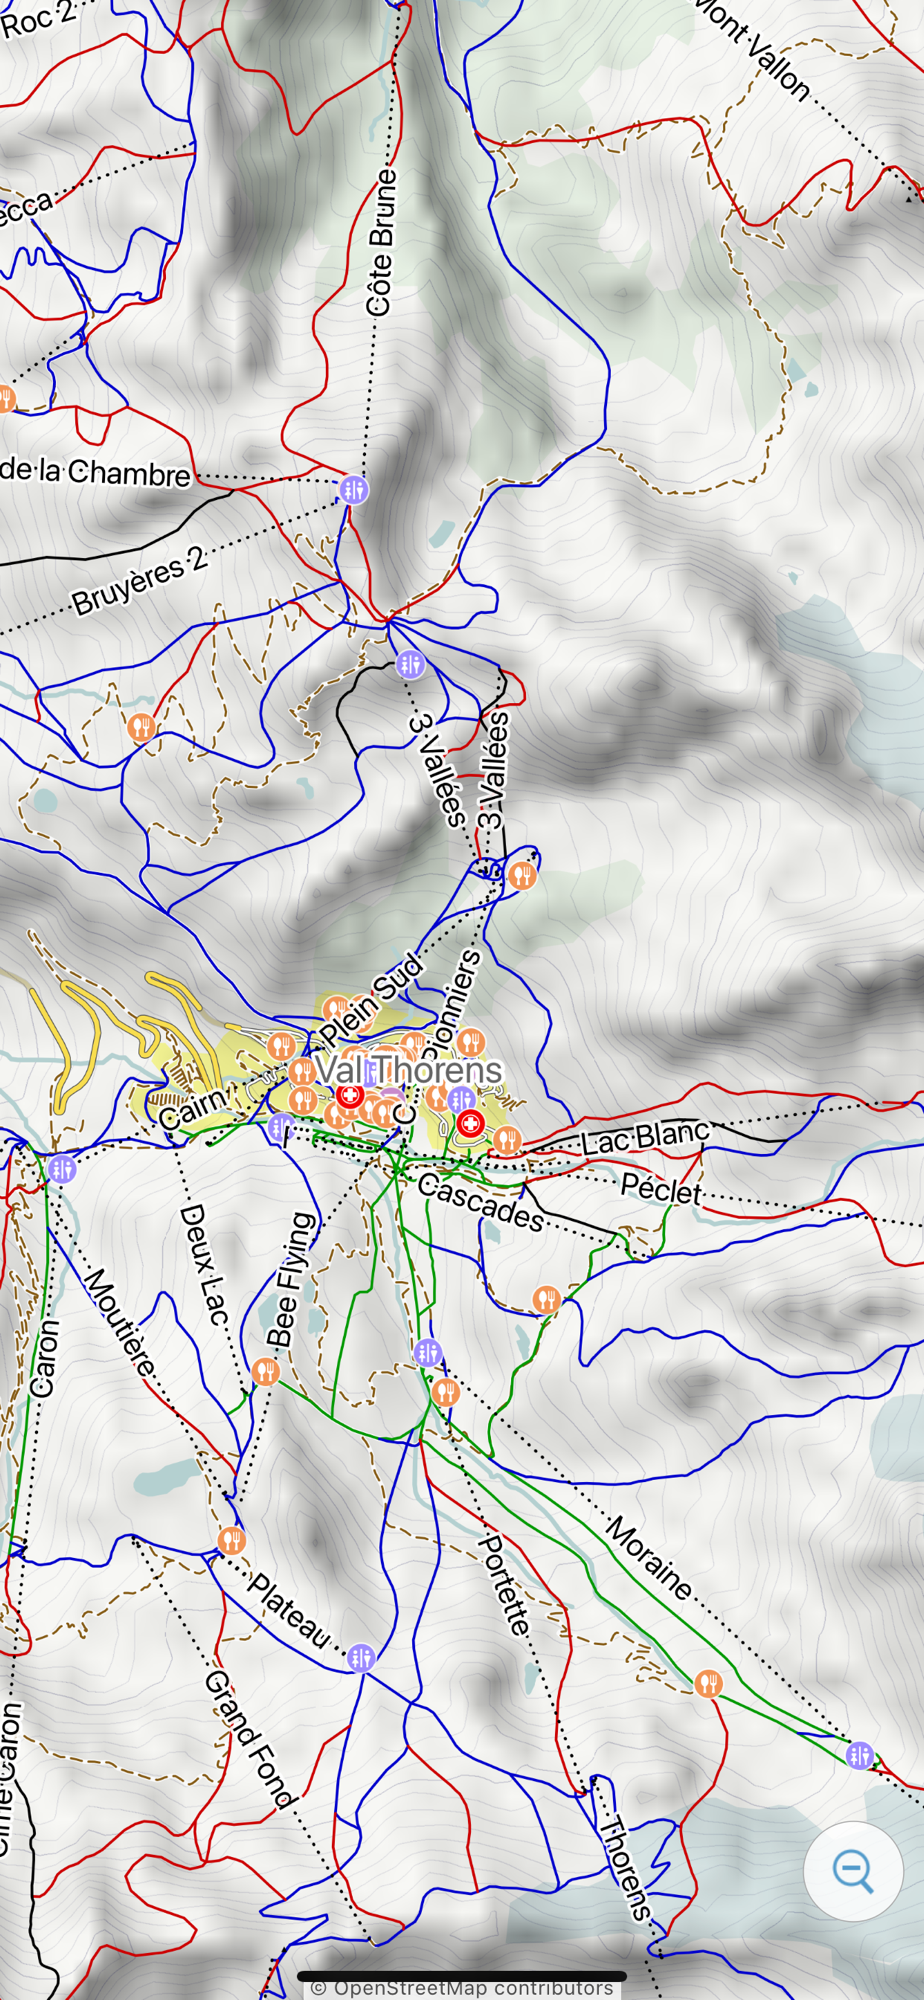The image size is (924, 2000).
Task: Open the restaurant icon right of Pionniers label
Action: tap(471, 1043)
